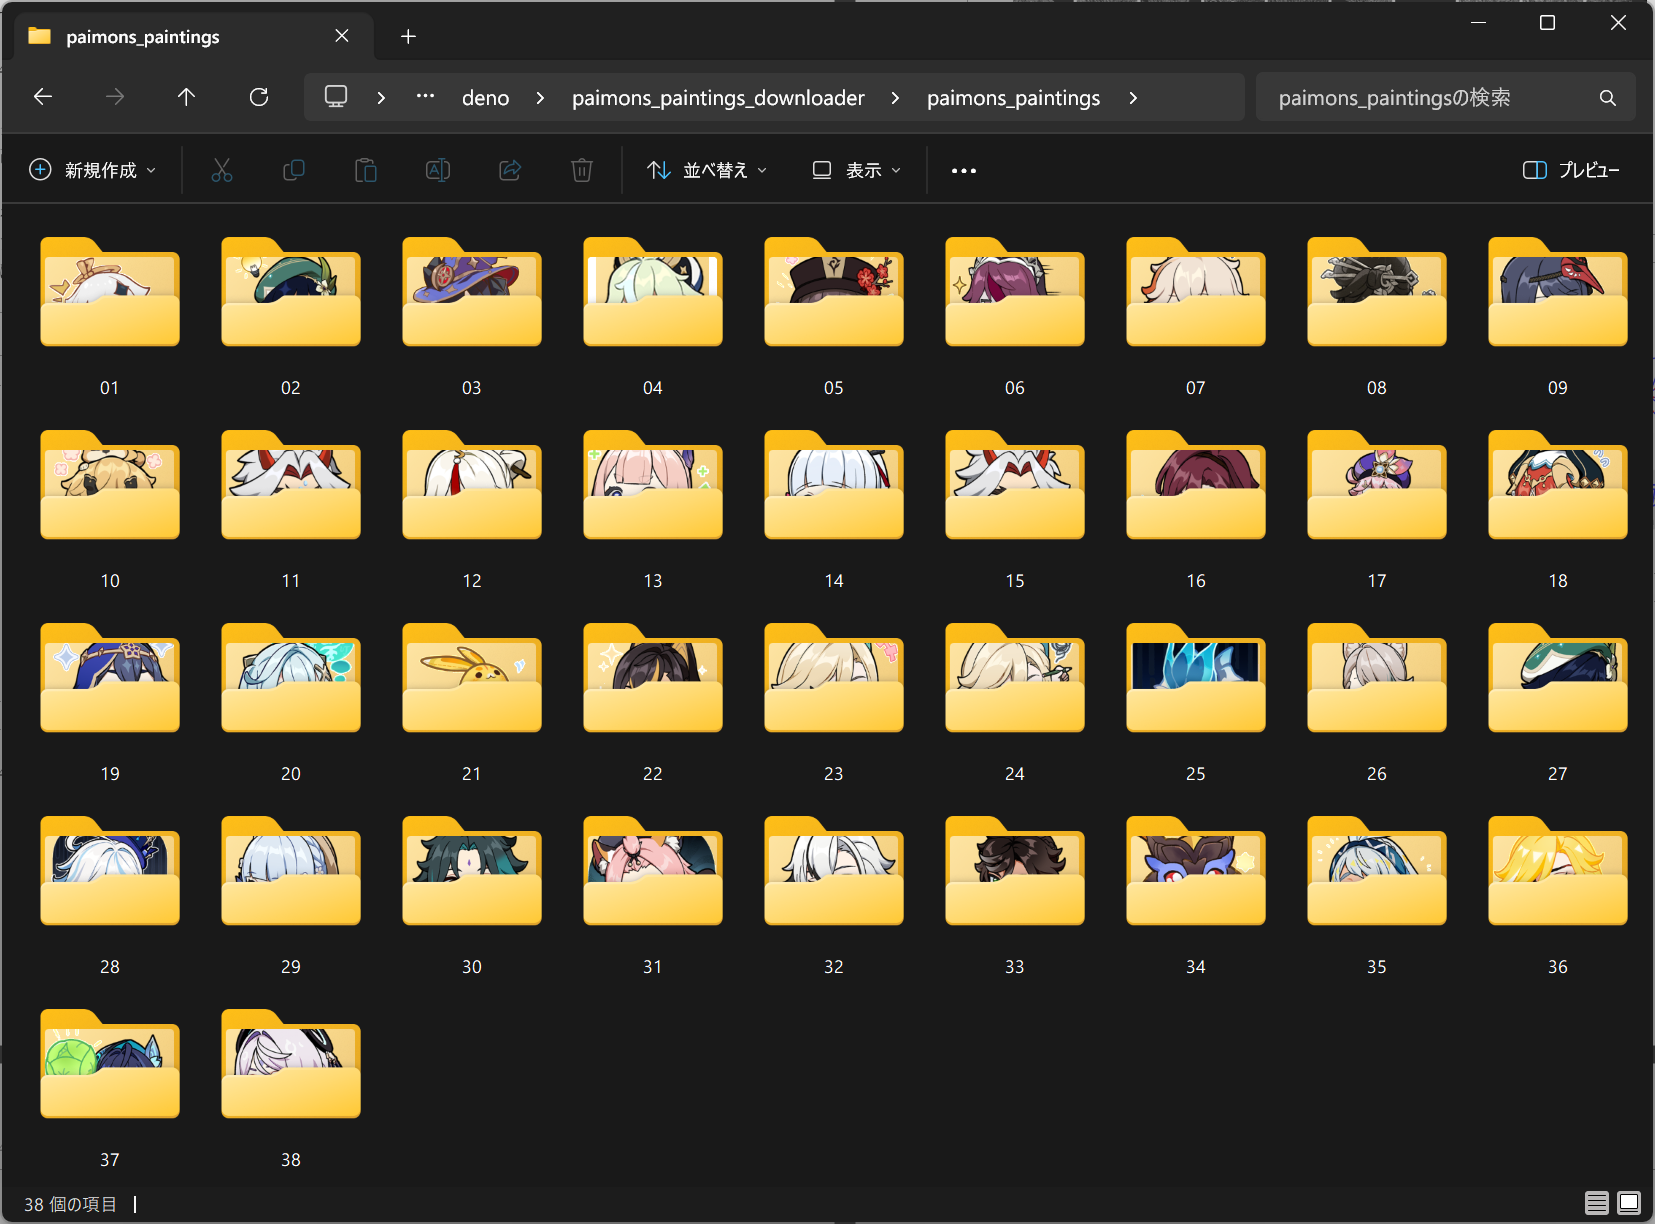
Task: Switch to large thumbnails view
Action: pos(1629,1203)
